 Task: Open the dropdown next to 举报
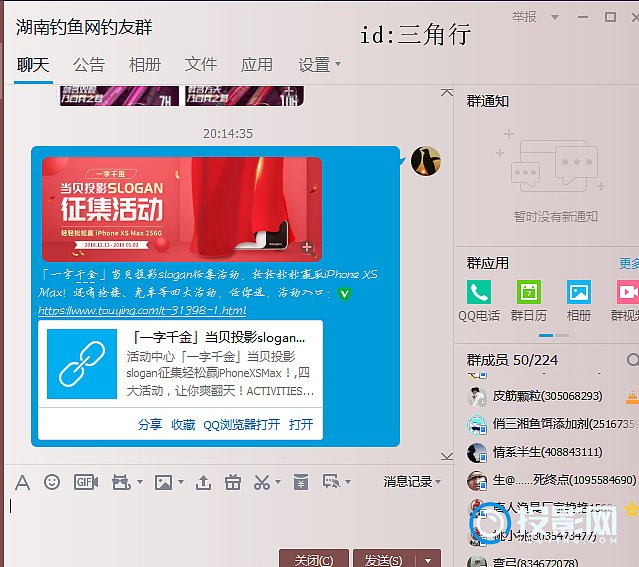tap(554, 17)
